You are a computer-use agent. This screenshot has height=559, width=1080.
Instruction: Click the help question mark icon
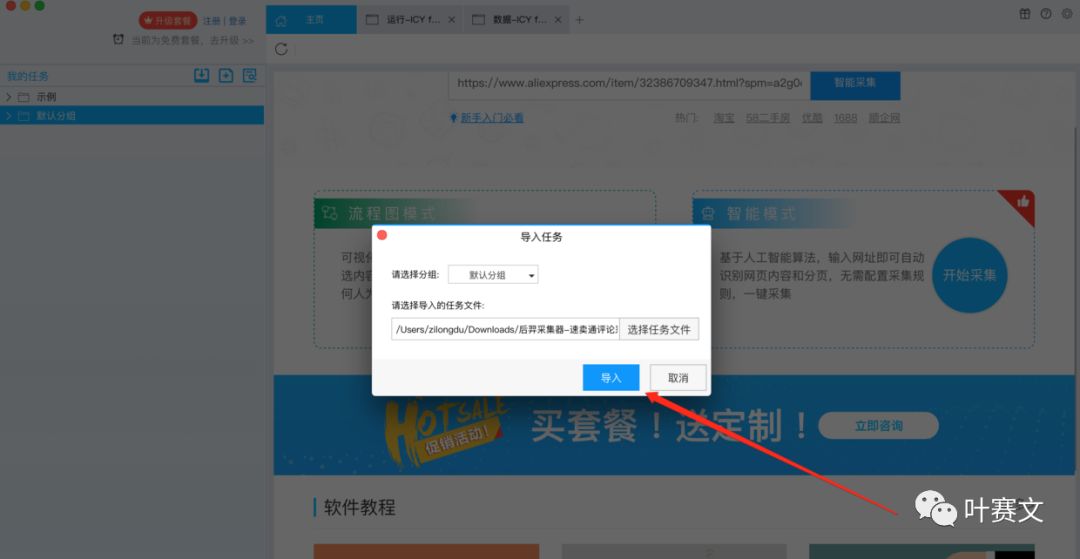[x=1046, y=14]
